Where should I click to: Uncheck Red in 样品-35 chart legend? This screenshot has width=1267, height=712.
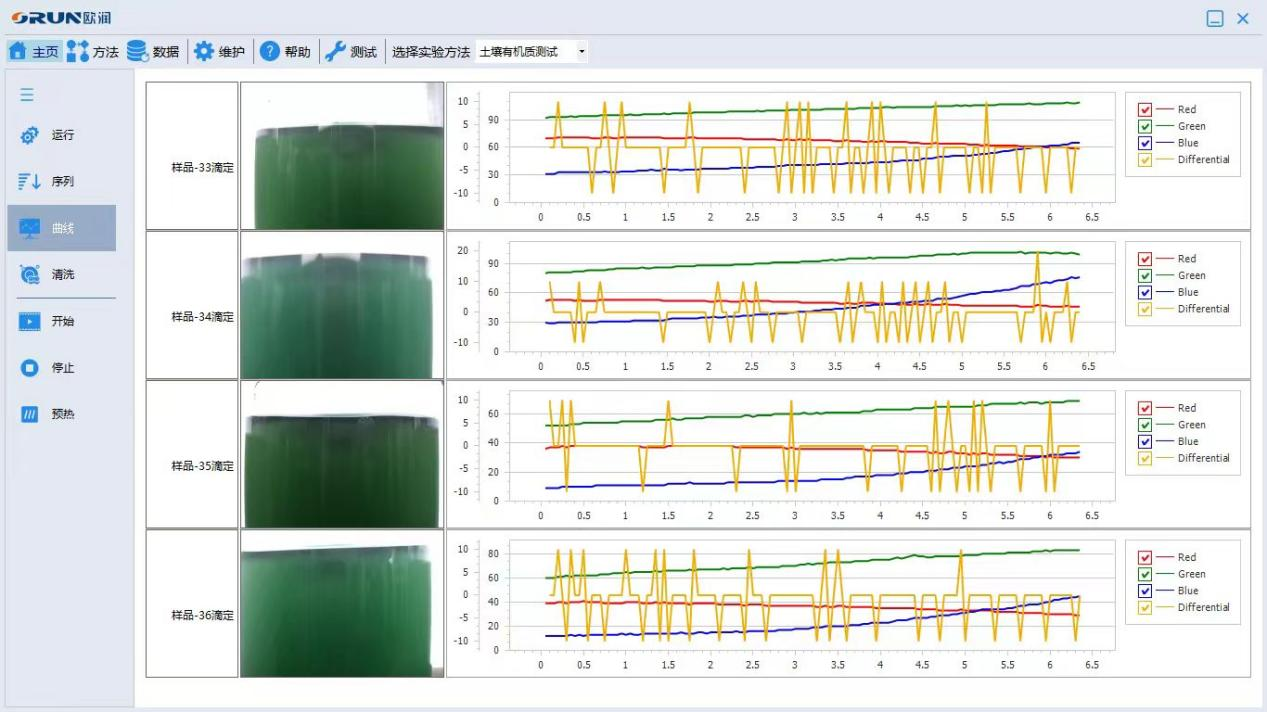(x=1145, y=408)
